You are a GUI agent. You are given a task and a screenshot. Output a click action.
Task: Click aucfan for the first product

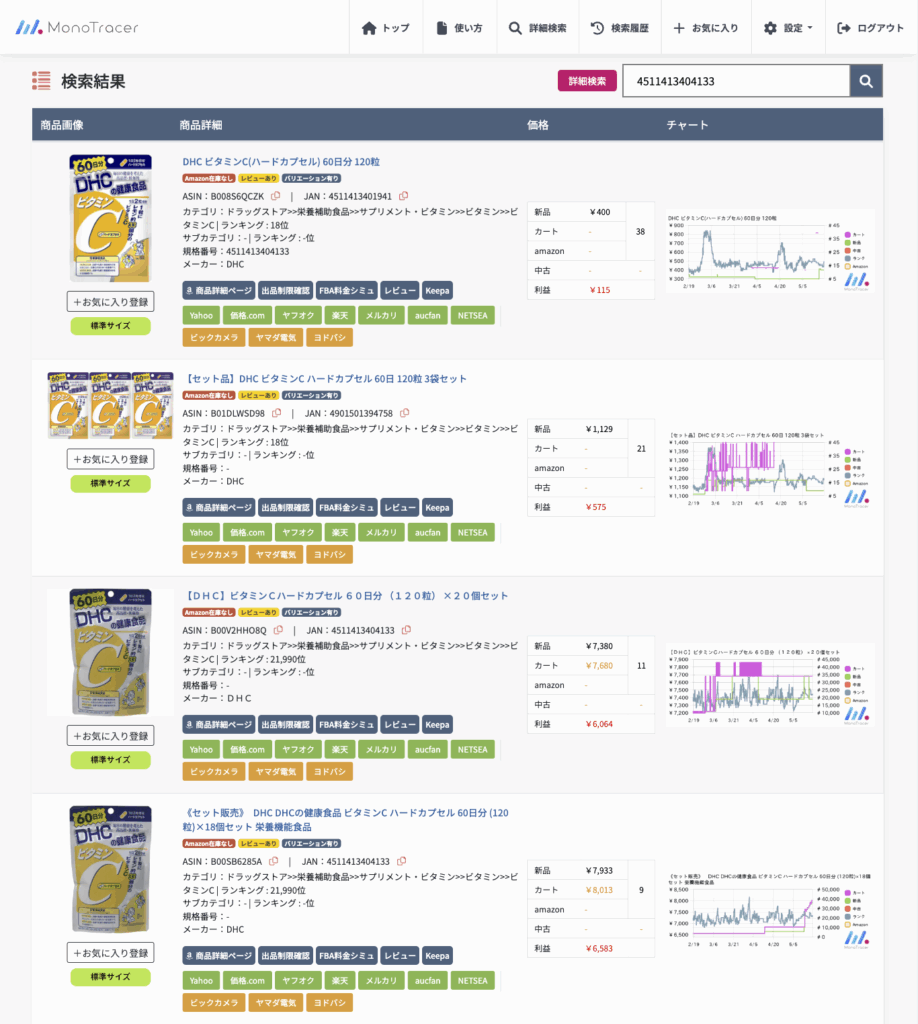tap(428, 315)
